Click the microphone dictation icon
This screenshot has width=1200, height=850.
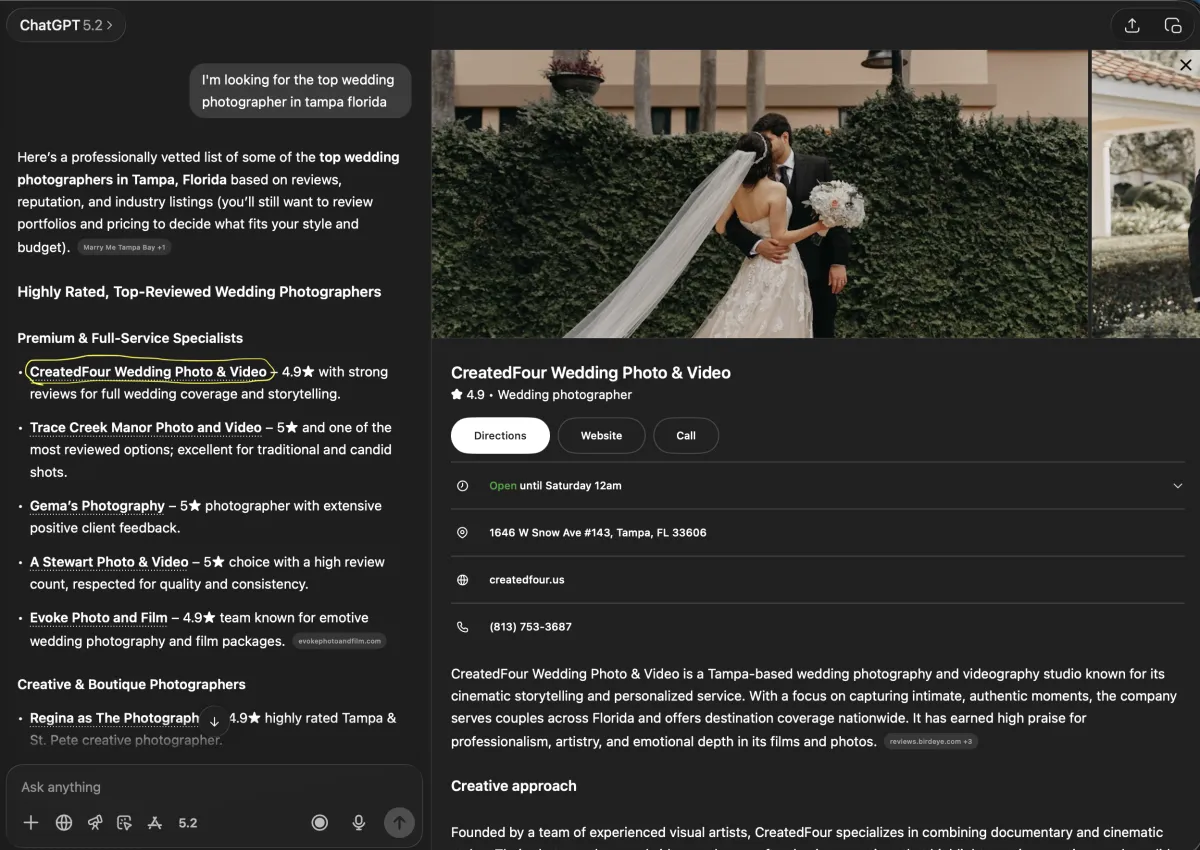359,823
